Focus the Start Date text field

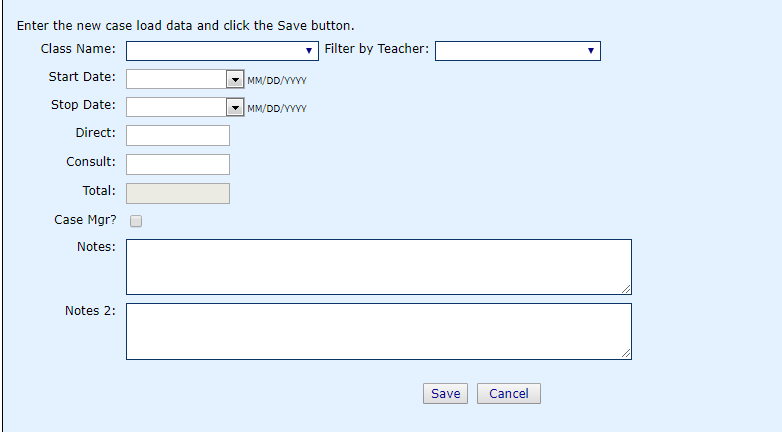point(177,79)
